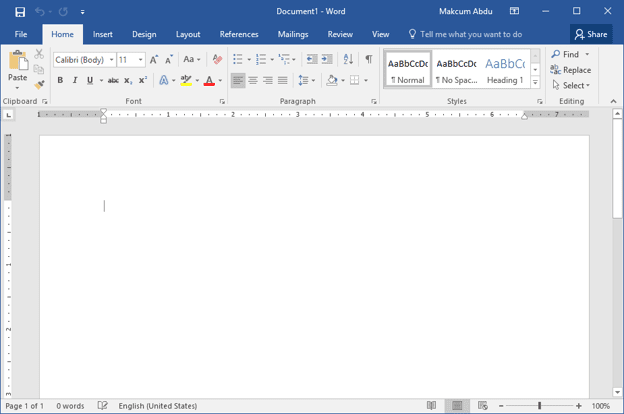Image resolution: width=624 pixels, height=414 pixels.
Task: Switch to the Mailings tab
Action: pyautogui.click(x=293, y=34)
